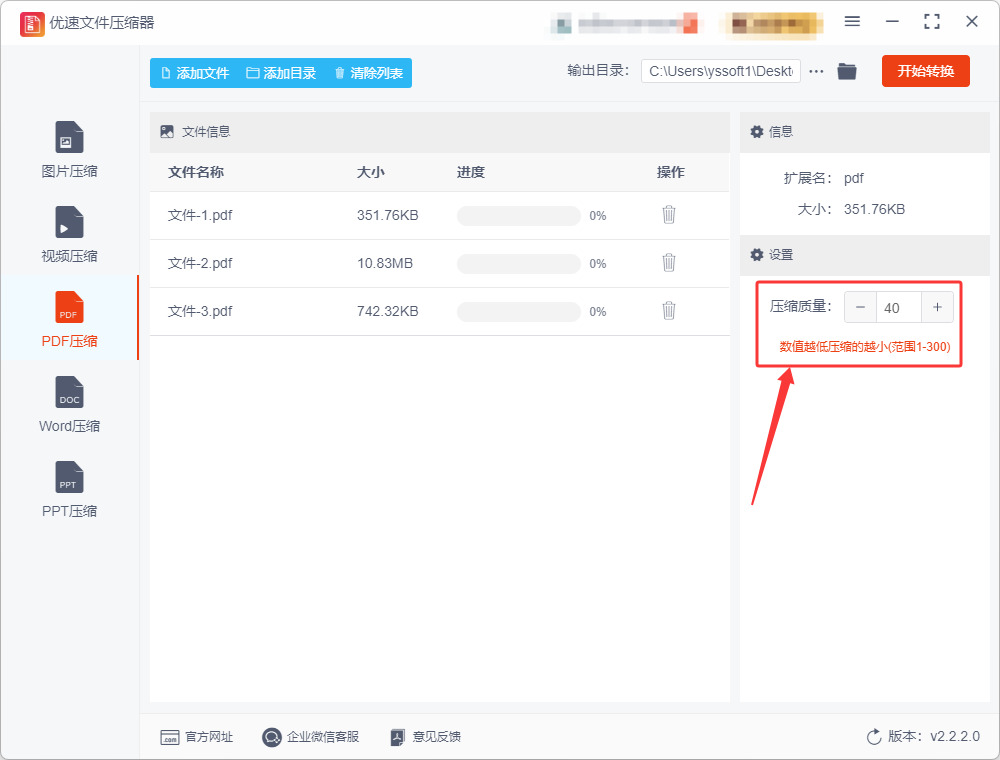Click the output directory path field
The width and height of the screenshot is (1000, 760).
721,71
